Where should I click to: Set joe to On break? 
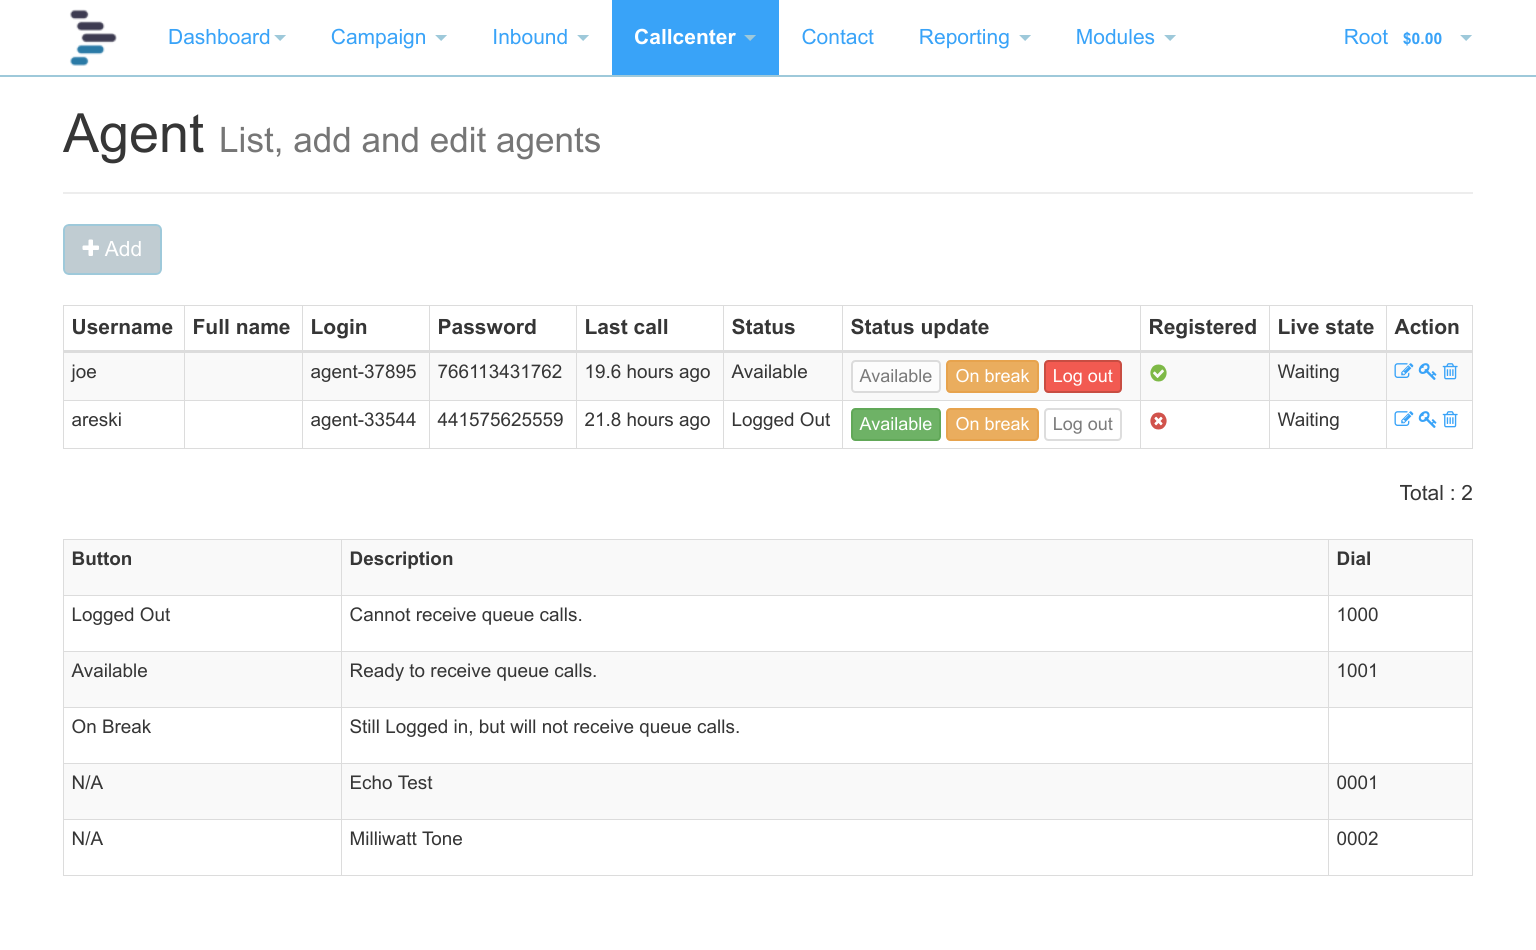coord(992,376)
